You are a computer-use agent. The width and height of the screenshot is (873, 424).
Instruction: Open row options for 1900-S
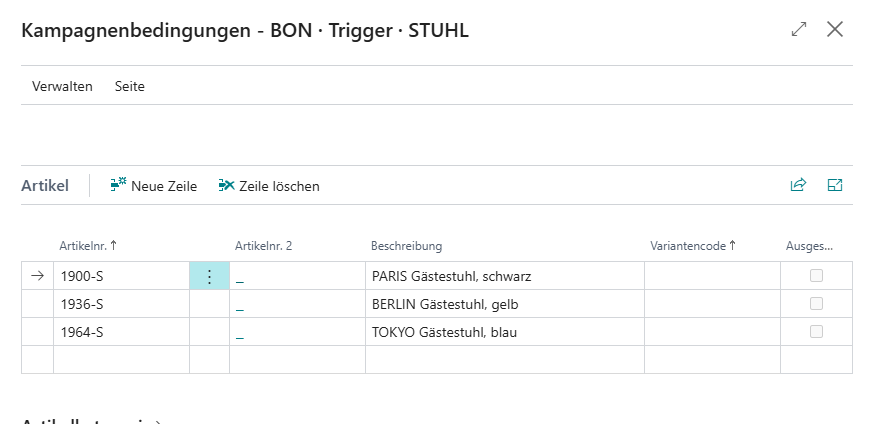[x=209, y=276]
